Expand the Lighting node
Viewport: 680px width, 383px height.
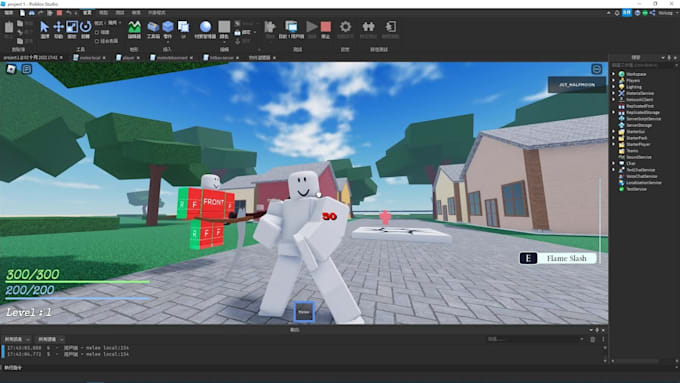click(x=613, y=87)
